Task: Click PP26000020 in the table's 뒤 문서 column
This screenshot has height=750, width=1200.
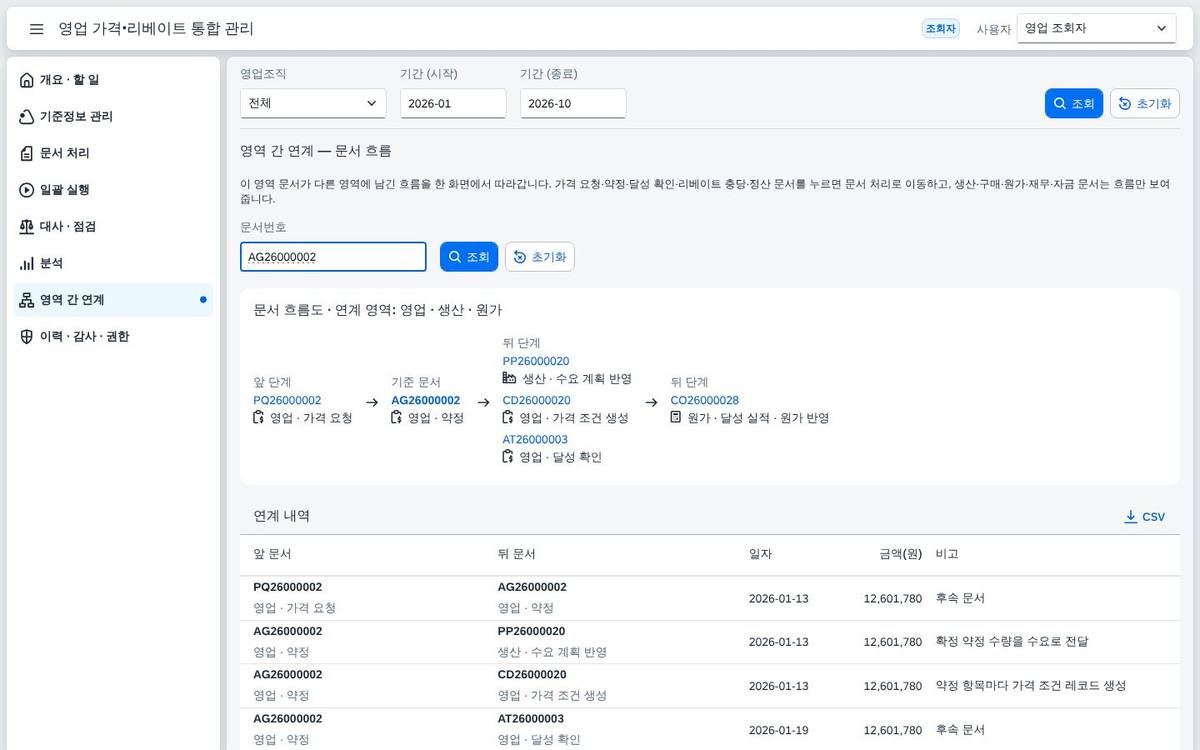Action: (x=532, y=631)
